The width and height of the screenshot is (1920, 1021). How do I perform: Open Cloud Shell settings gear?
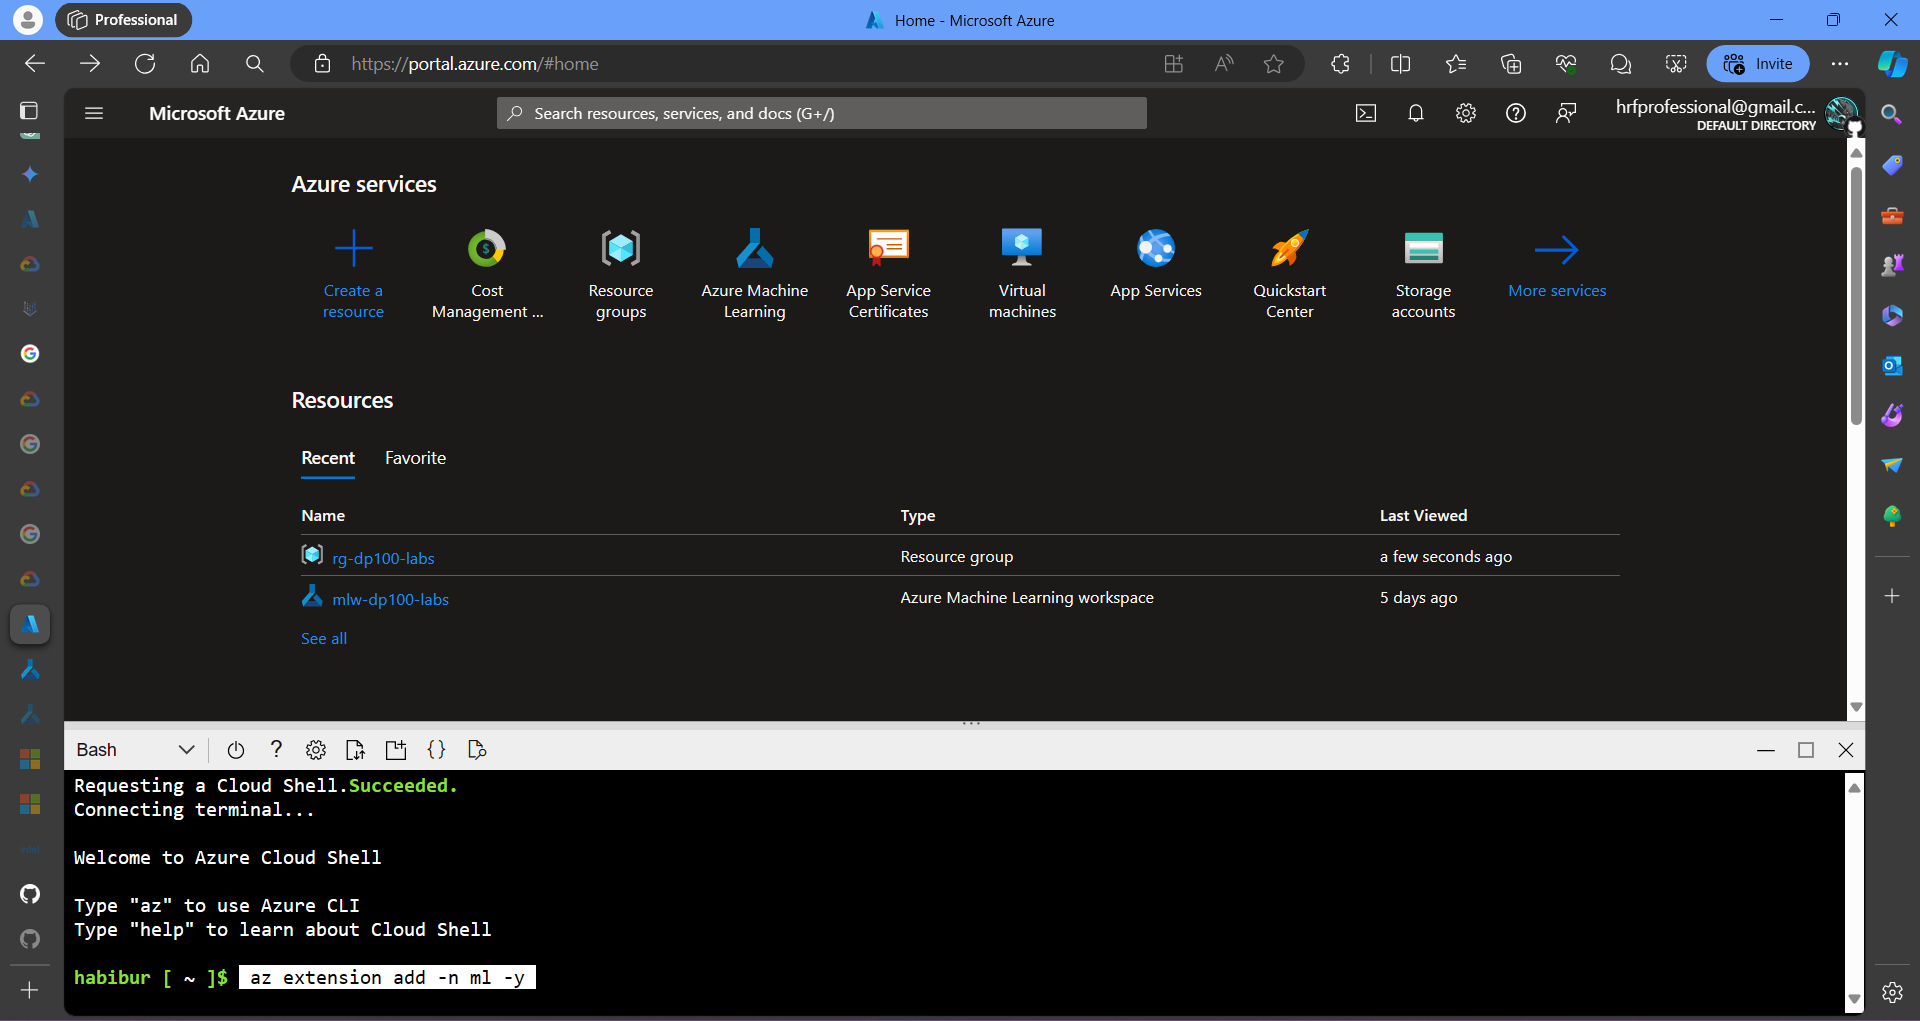point(316,750)
